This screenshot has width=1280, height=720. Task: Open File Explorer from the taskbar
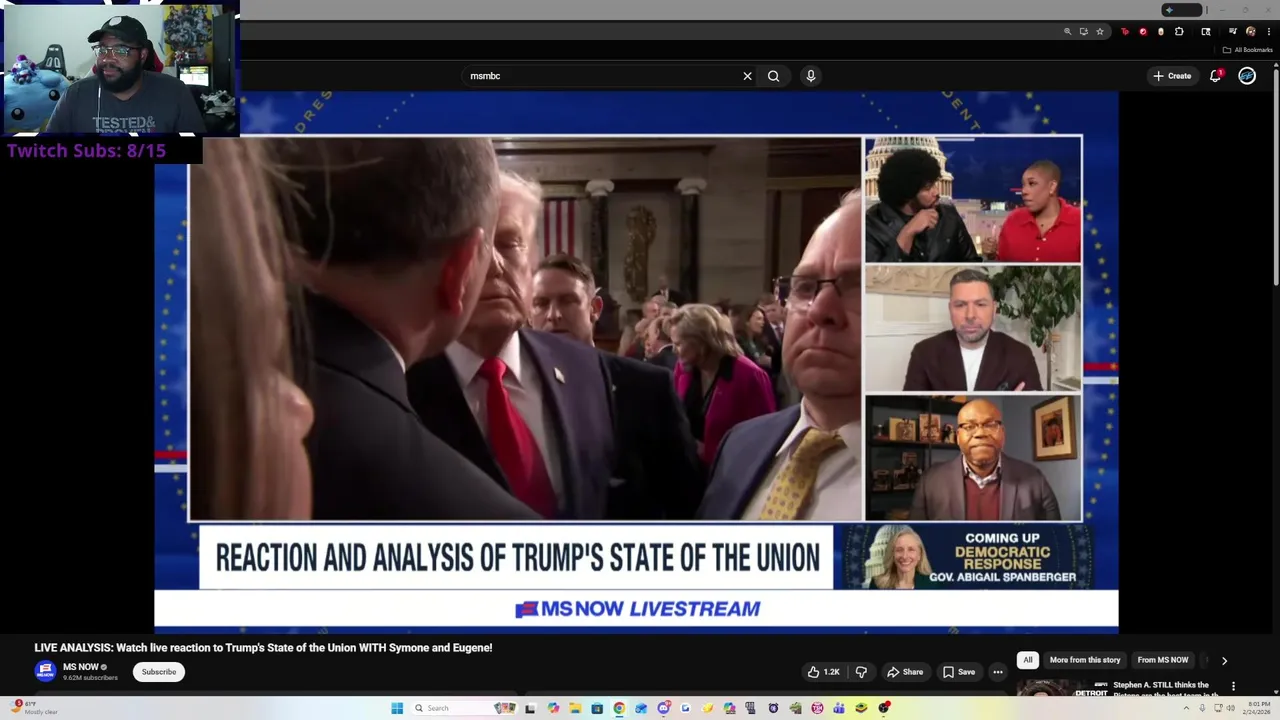(575, 708)
